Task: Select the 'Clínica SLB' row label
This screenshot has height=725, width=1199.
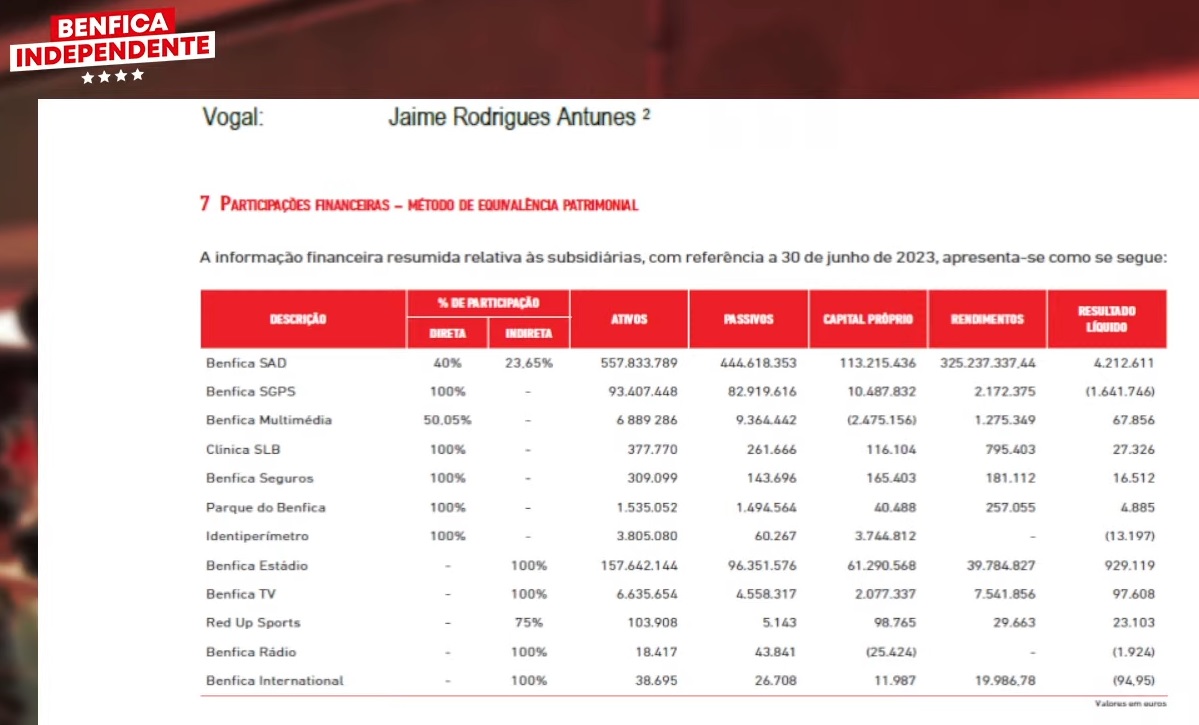Action: 242,450
